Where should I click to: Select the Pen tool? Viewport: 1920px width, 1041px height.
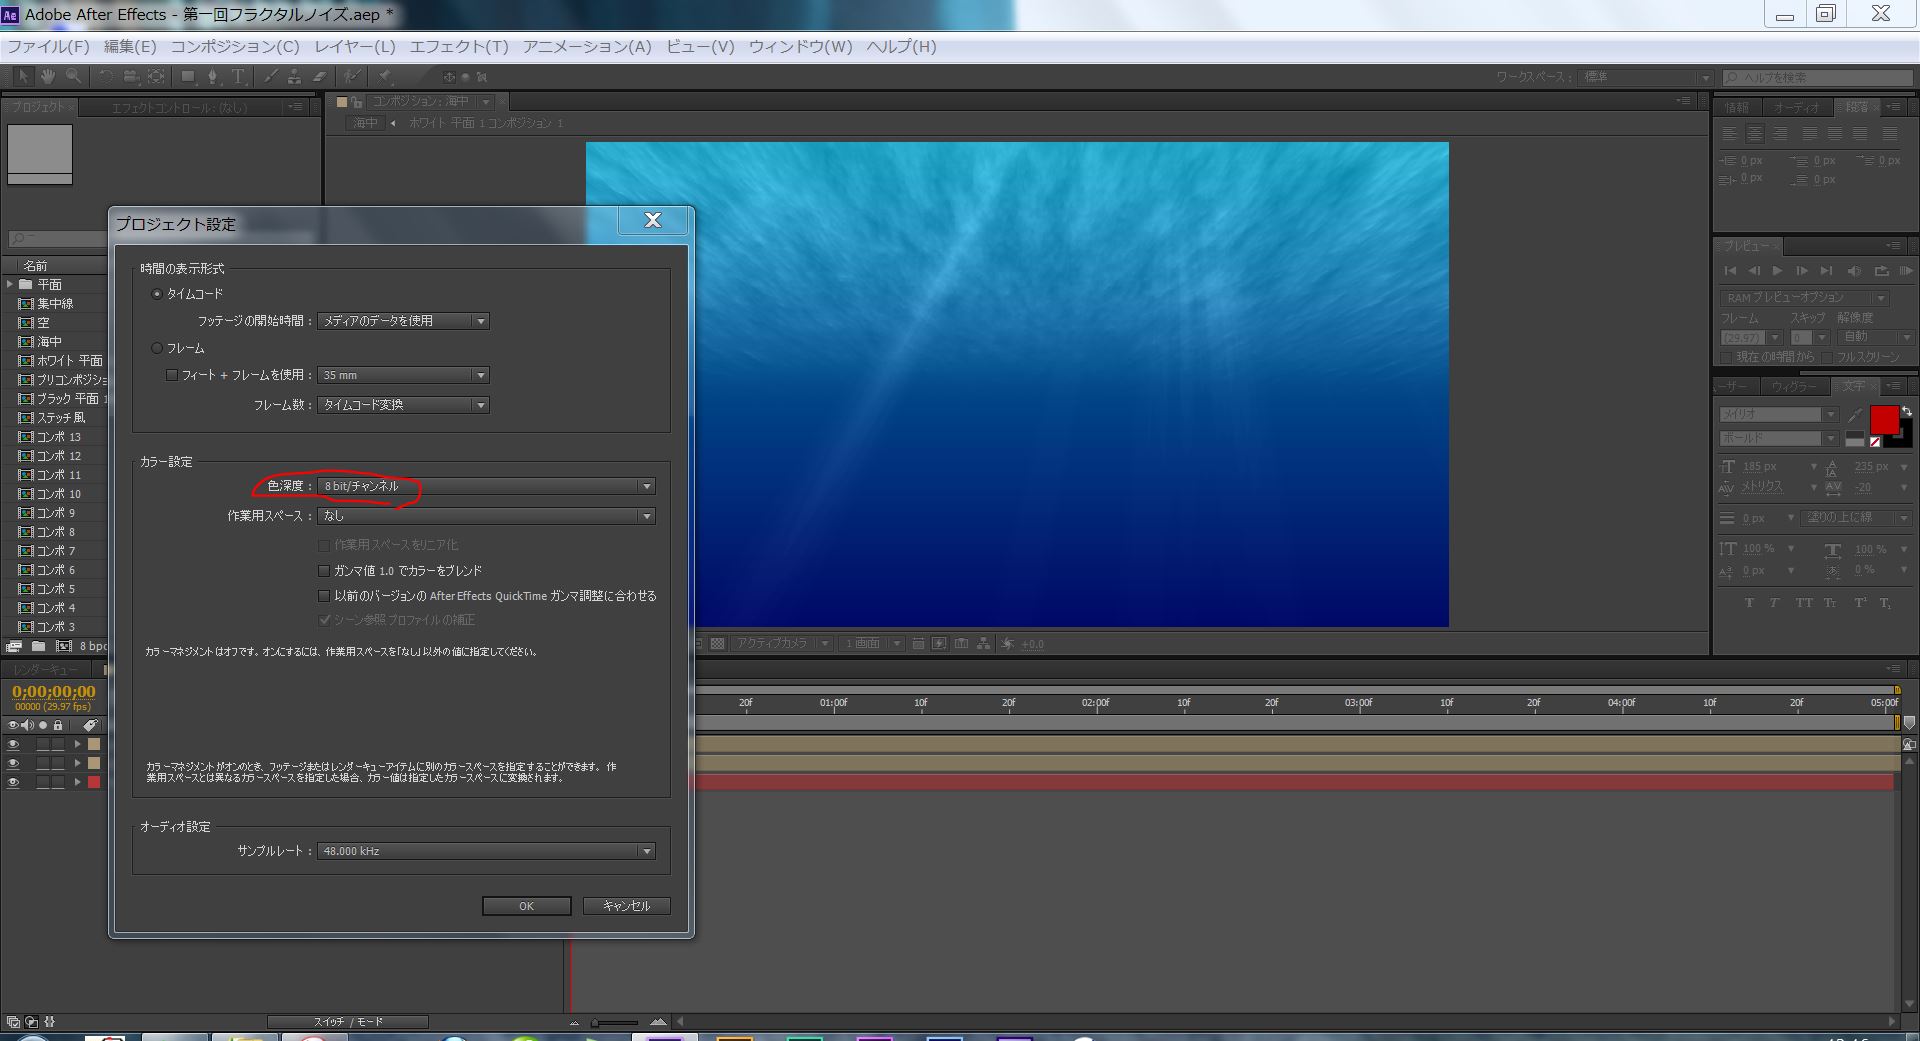click(212, 77)
